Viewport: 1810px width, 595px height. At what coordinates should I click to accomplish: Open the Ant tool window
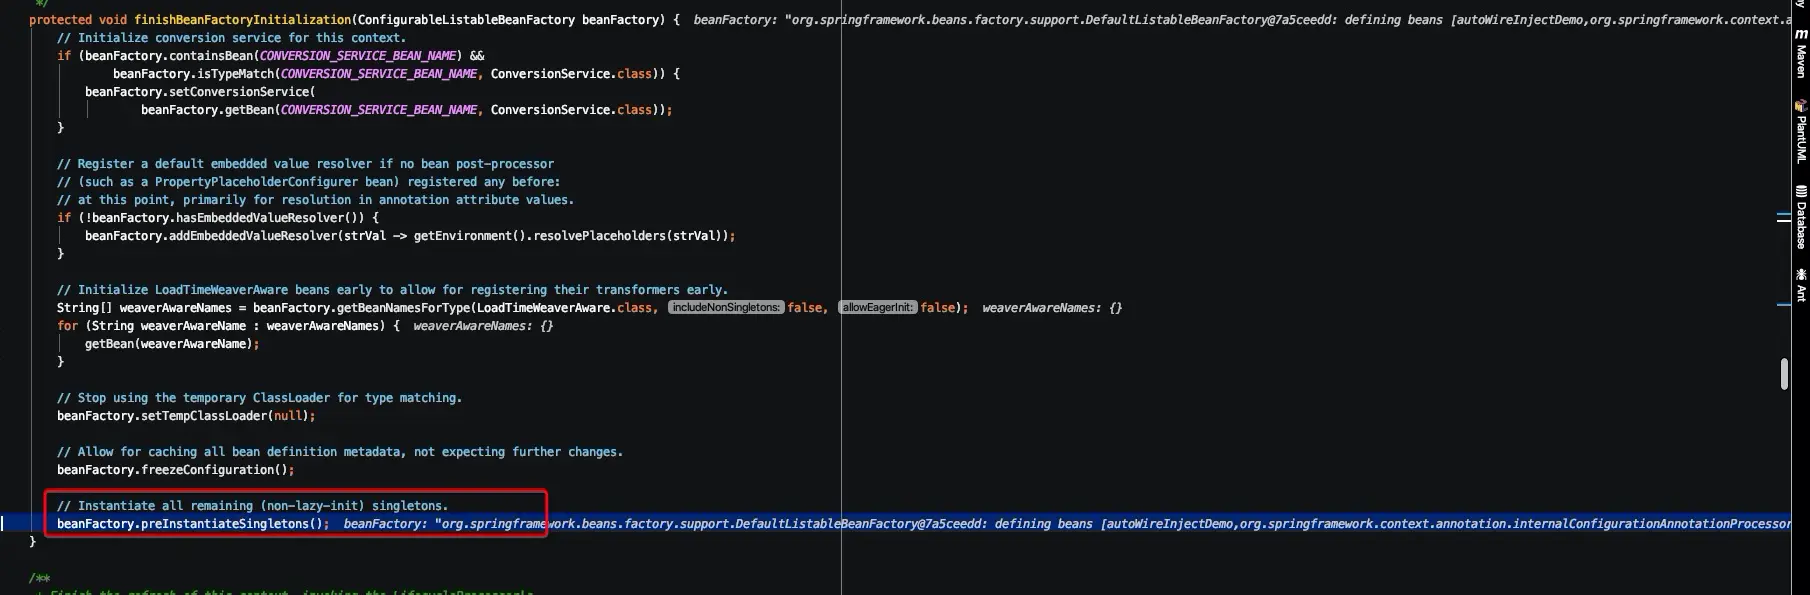pyautogui.click(x=1801, y=284)
